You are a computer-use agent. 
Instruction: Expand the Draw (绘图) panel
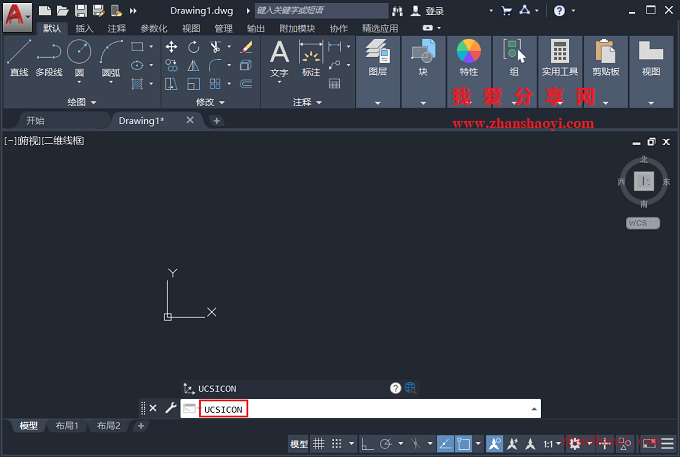pyautogui.click(x=82, y=102)
